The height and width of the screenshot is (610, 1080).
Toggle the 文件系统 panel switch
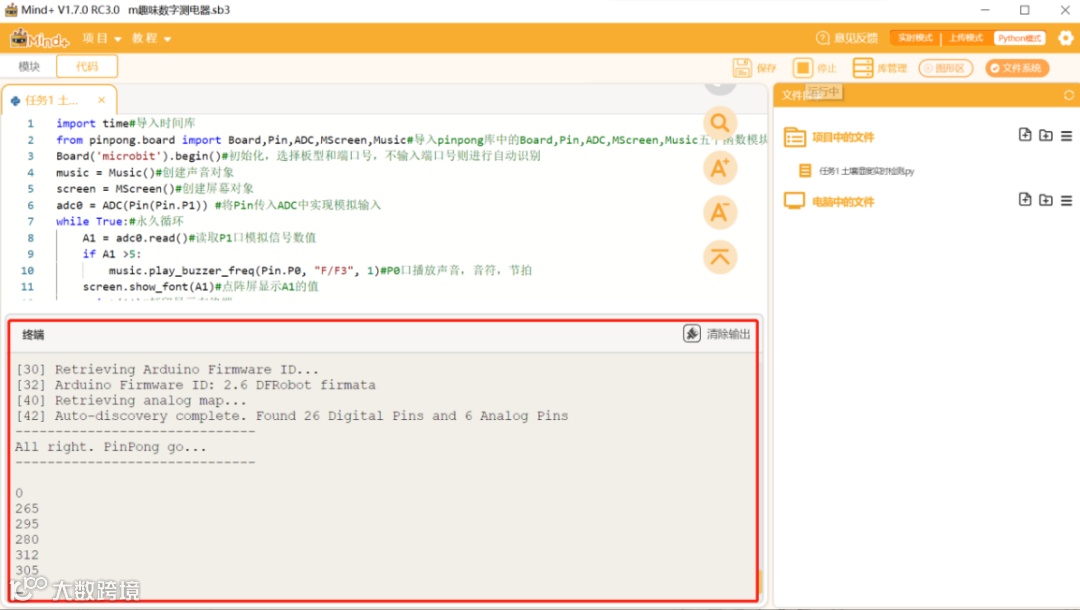coord(1017,68)
